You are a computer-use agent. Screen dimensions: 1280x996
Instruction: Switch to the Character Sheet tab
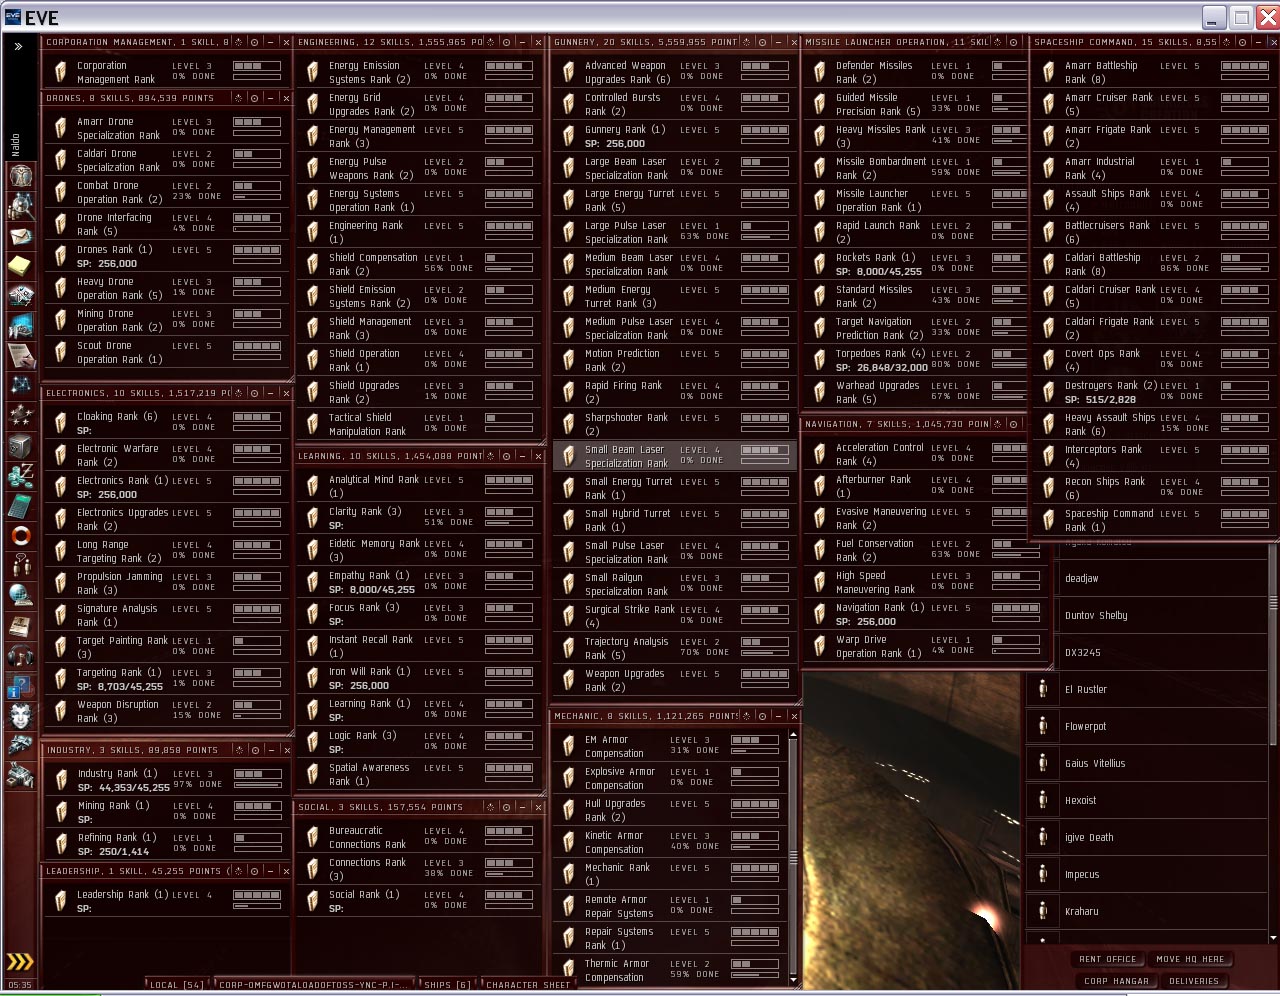tap(528, 985)
